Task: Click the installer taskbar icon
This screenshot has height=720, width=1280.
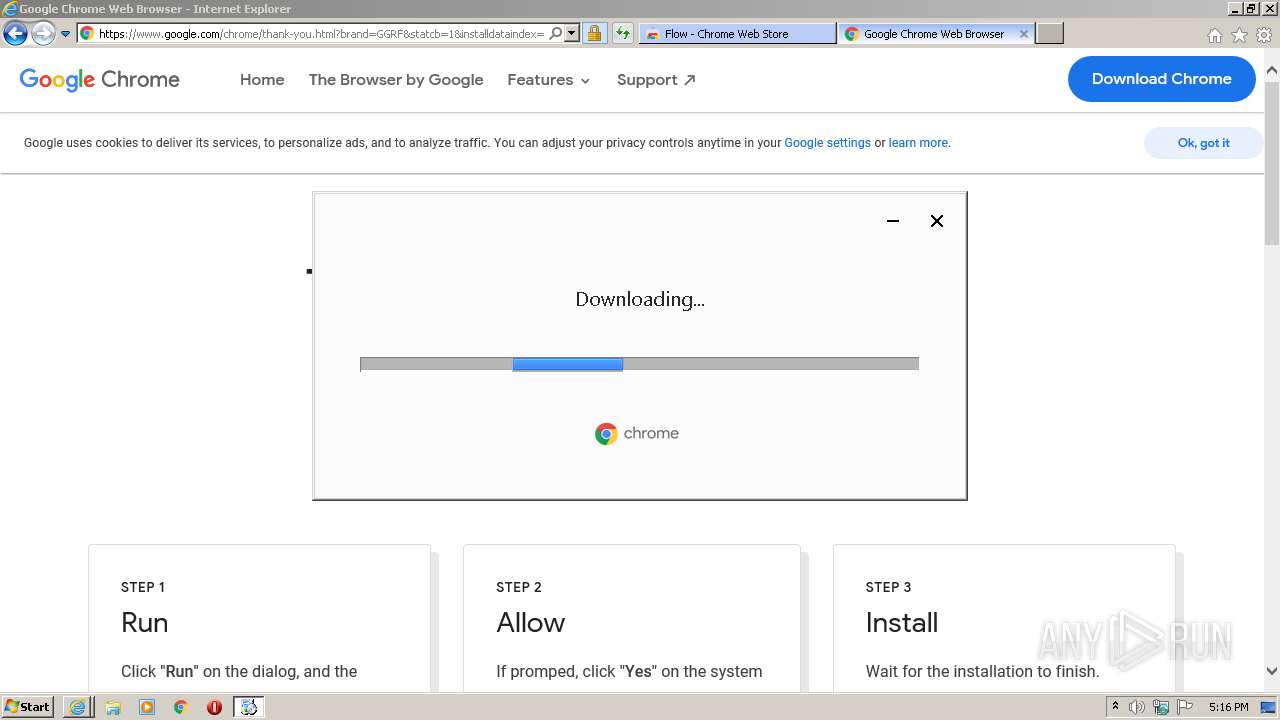Action: click(x=249, y=707)
